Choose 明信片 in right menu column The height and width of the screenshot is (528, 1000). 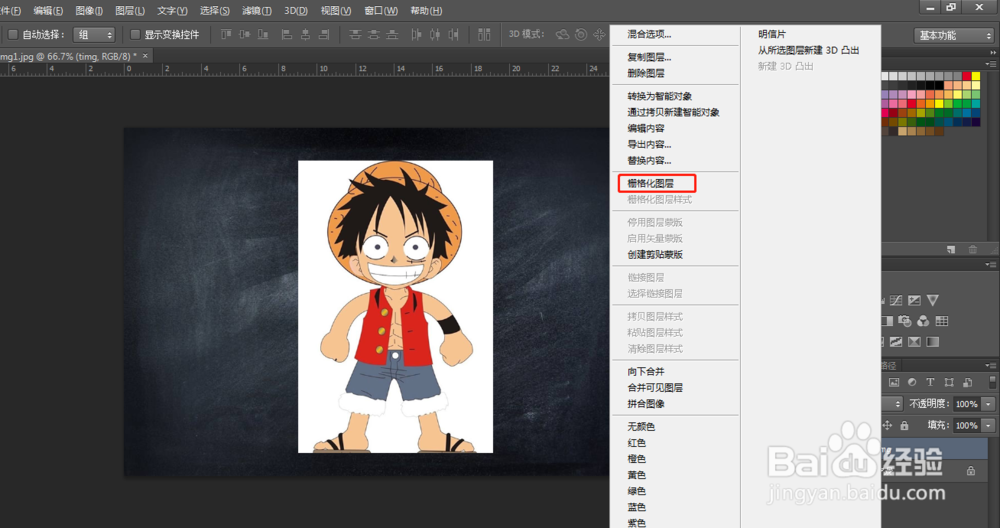772,34
